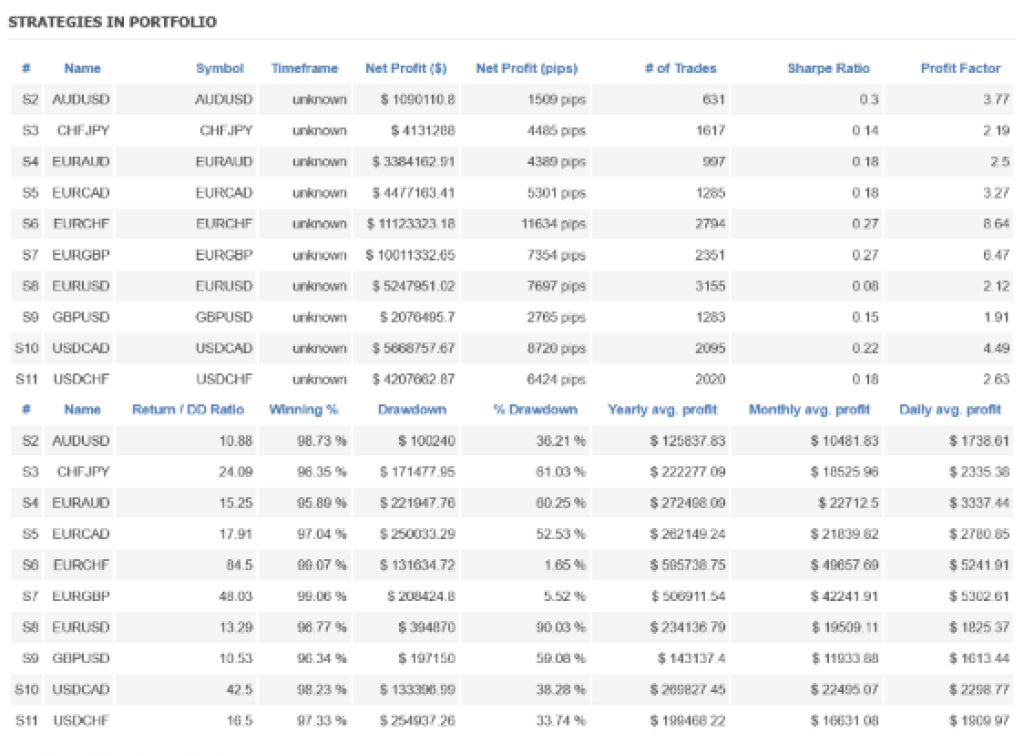Click the Sharpe Ratio column header
This screenshot has width=1024, height=754.
pos(828,68)
